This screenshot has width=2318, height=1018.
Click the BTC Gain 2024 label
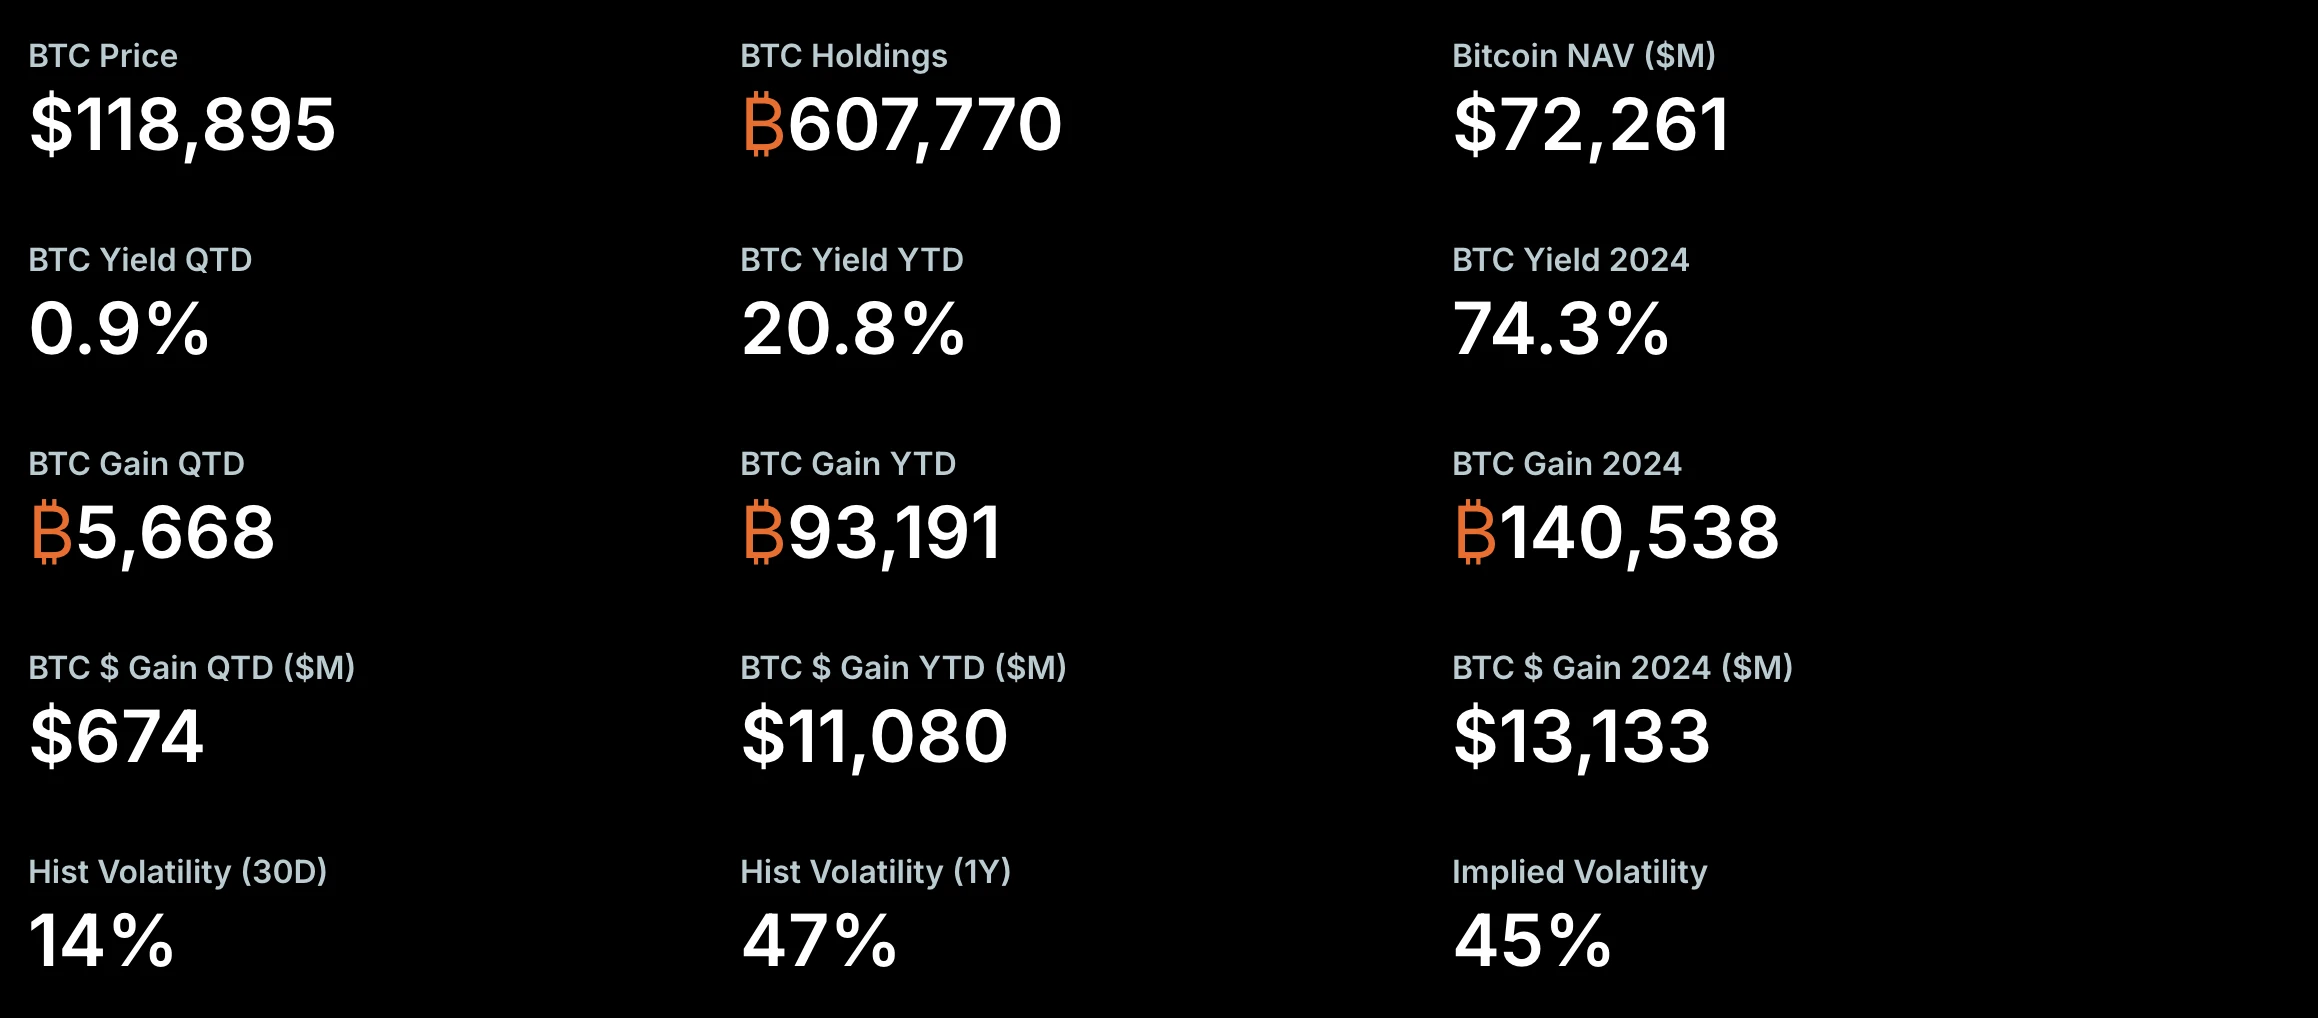(1567, 464)
